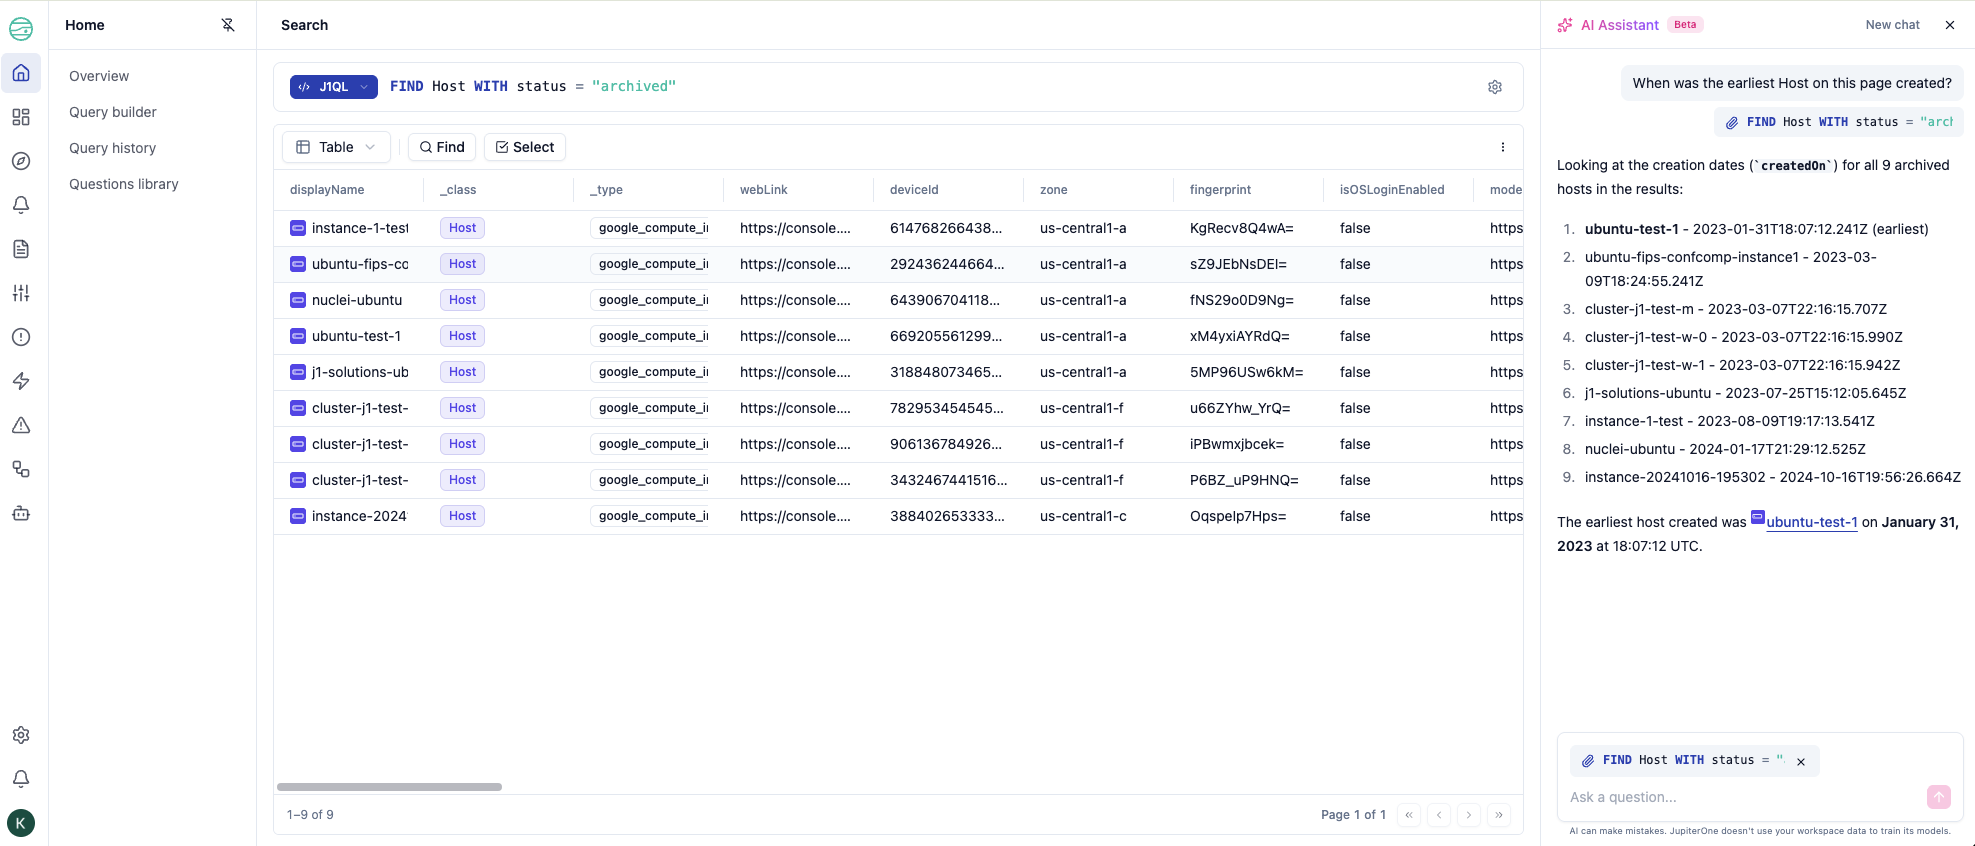Image resolution: width=1975 pixels, height=846 pixels.
Task: Open the connected squares integrations icon
Action: tap(21, 469)
